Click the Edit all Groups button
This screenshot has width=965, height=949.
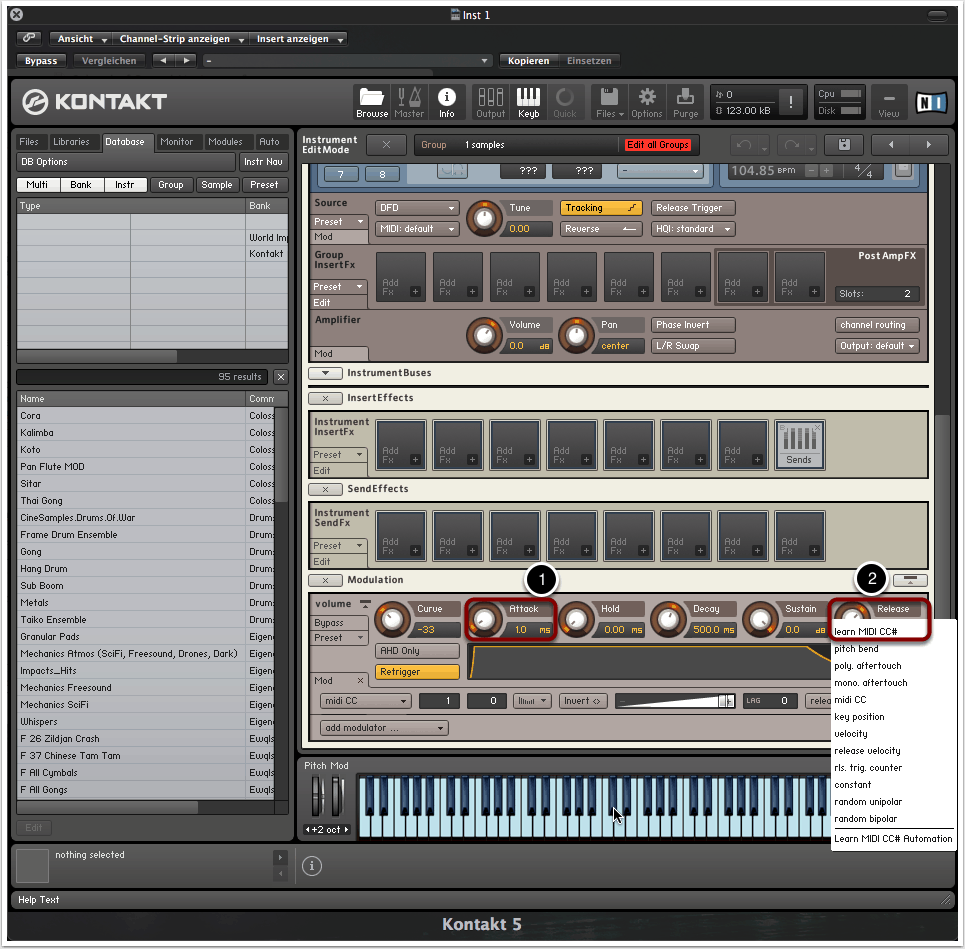pos(657,145)
